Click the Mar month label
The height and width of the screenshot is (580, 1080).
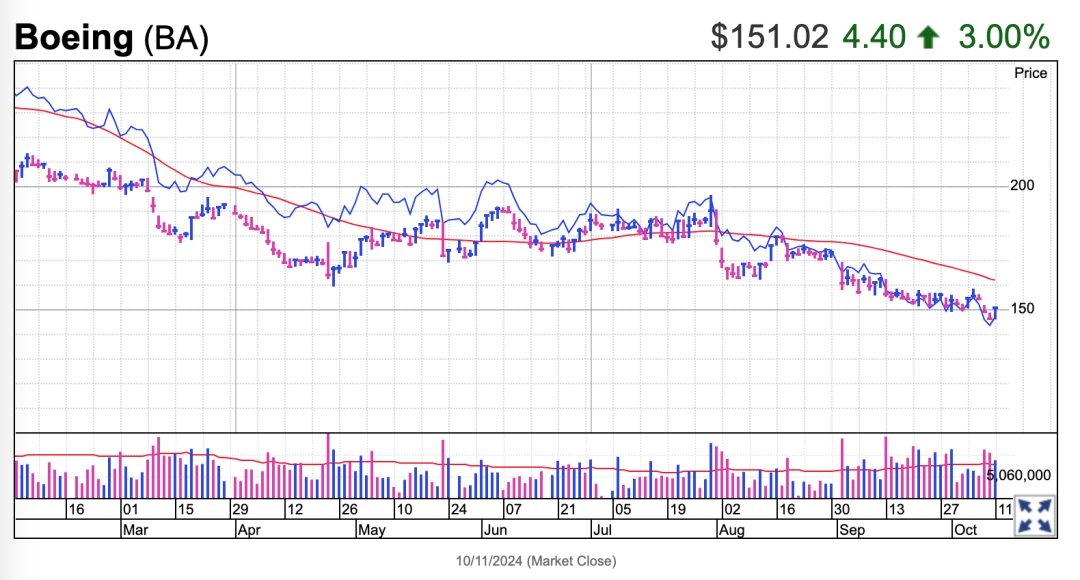[x=135, y=530]
